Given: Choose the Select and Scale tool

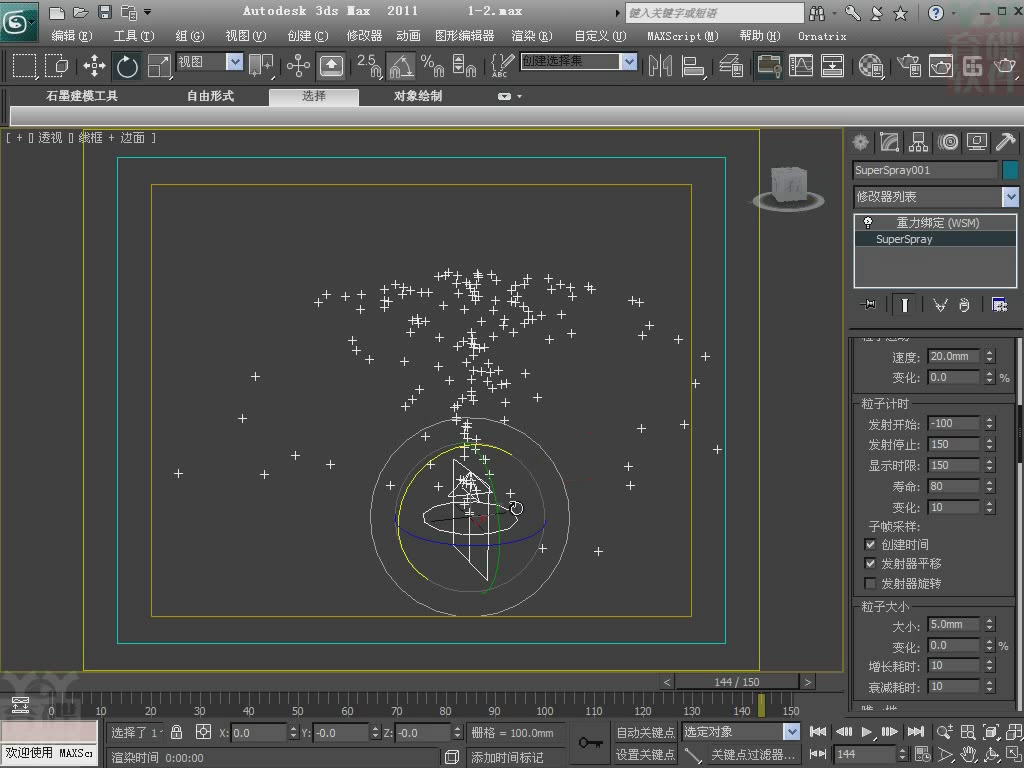Looking at the screenshot, I should [x=159, y=65].
